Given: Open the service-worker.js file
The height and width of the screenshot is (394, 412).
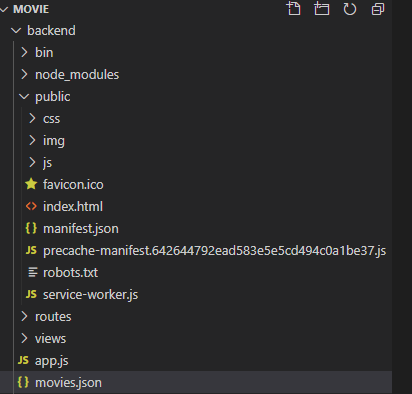Looking at the screenshot, I should 90,295.
